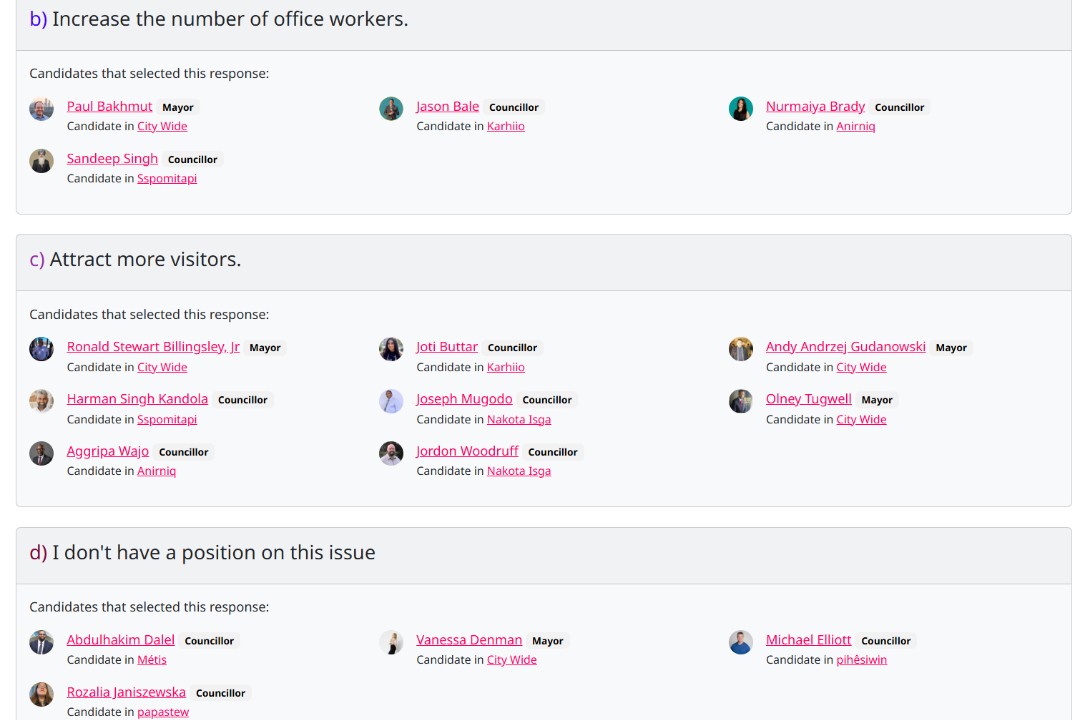Go to Harman Singh Kandola's profile

(x=137, y=399)
